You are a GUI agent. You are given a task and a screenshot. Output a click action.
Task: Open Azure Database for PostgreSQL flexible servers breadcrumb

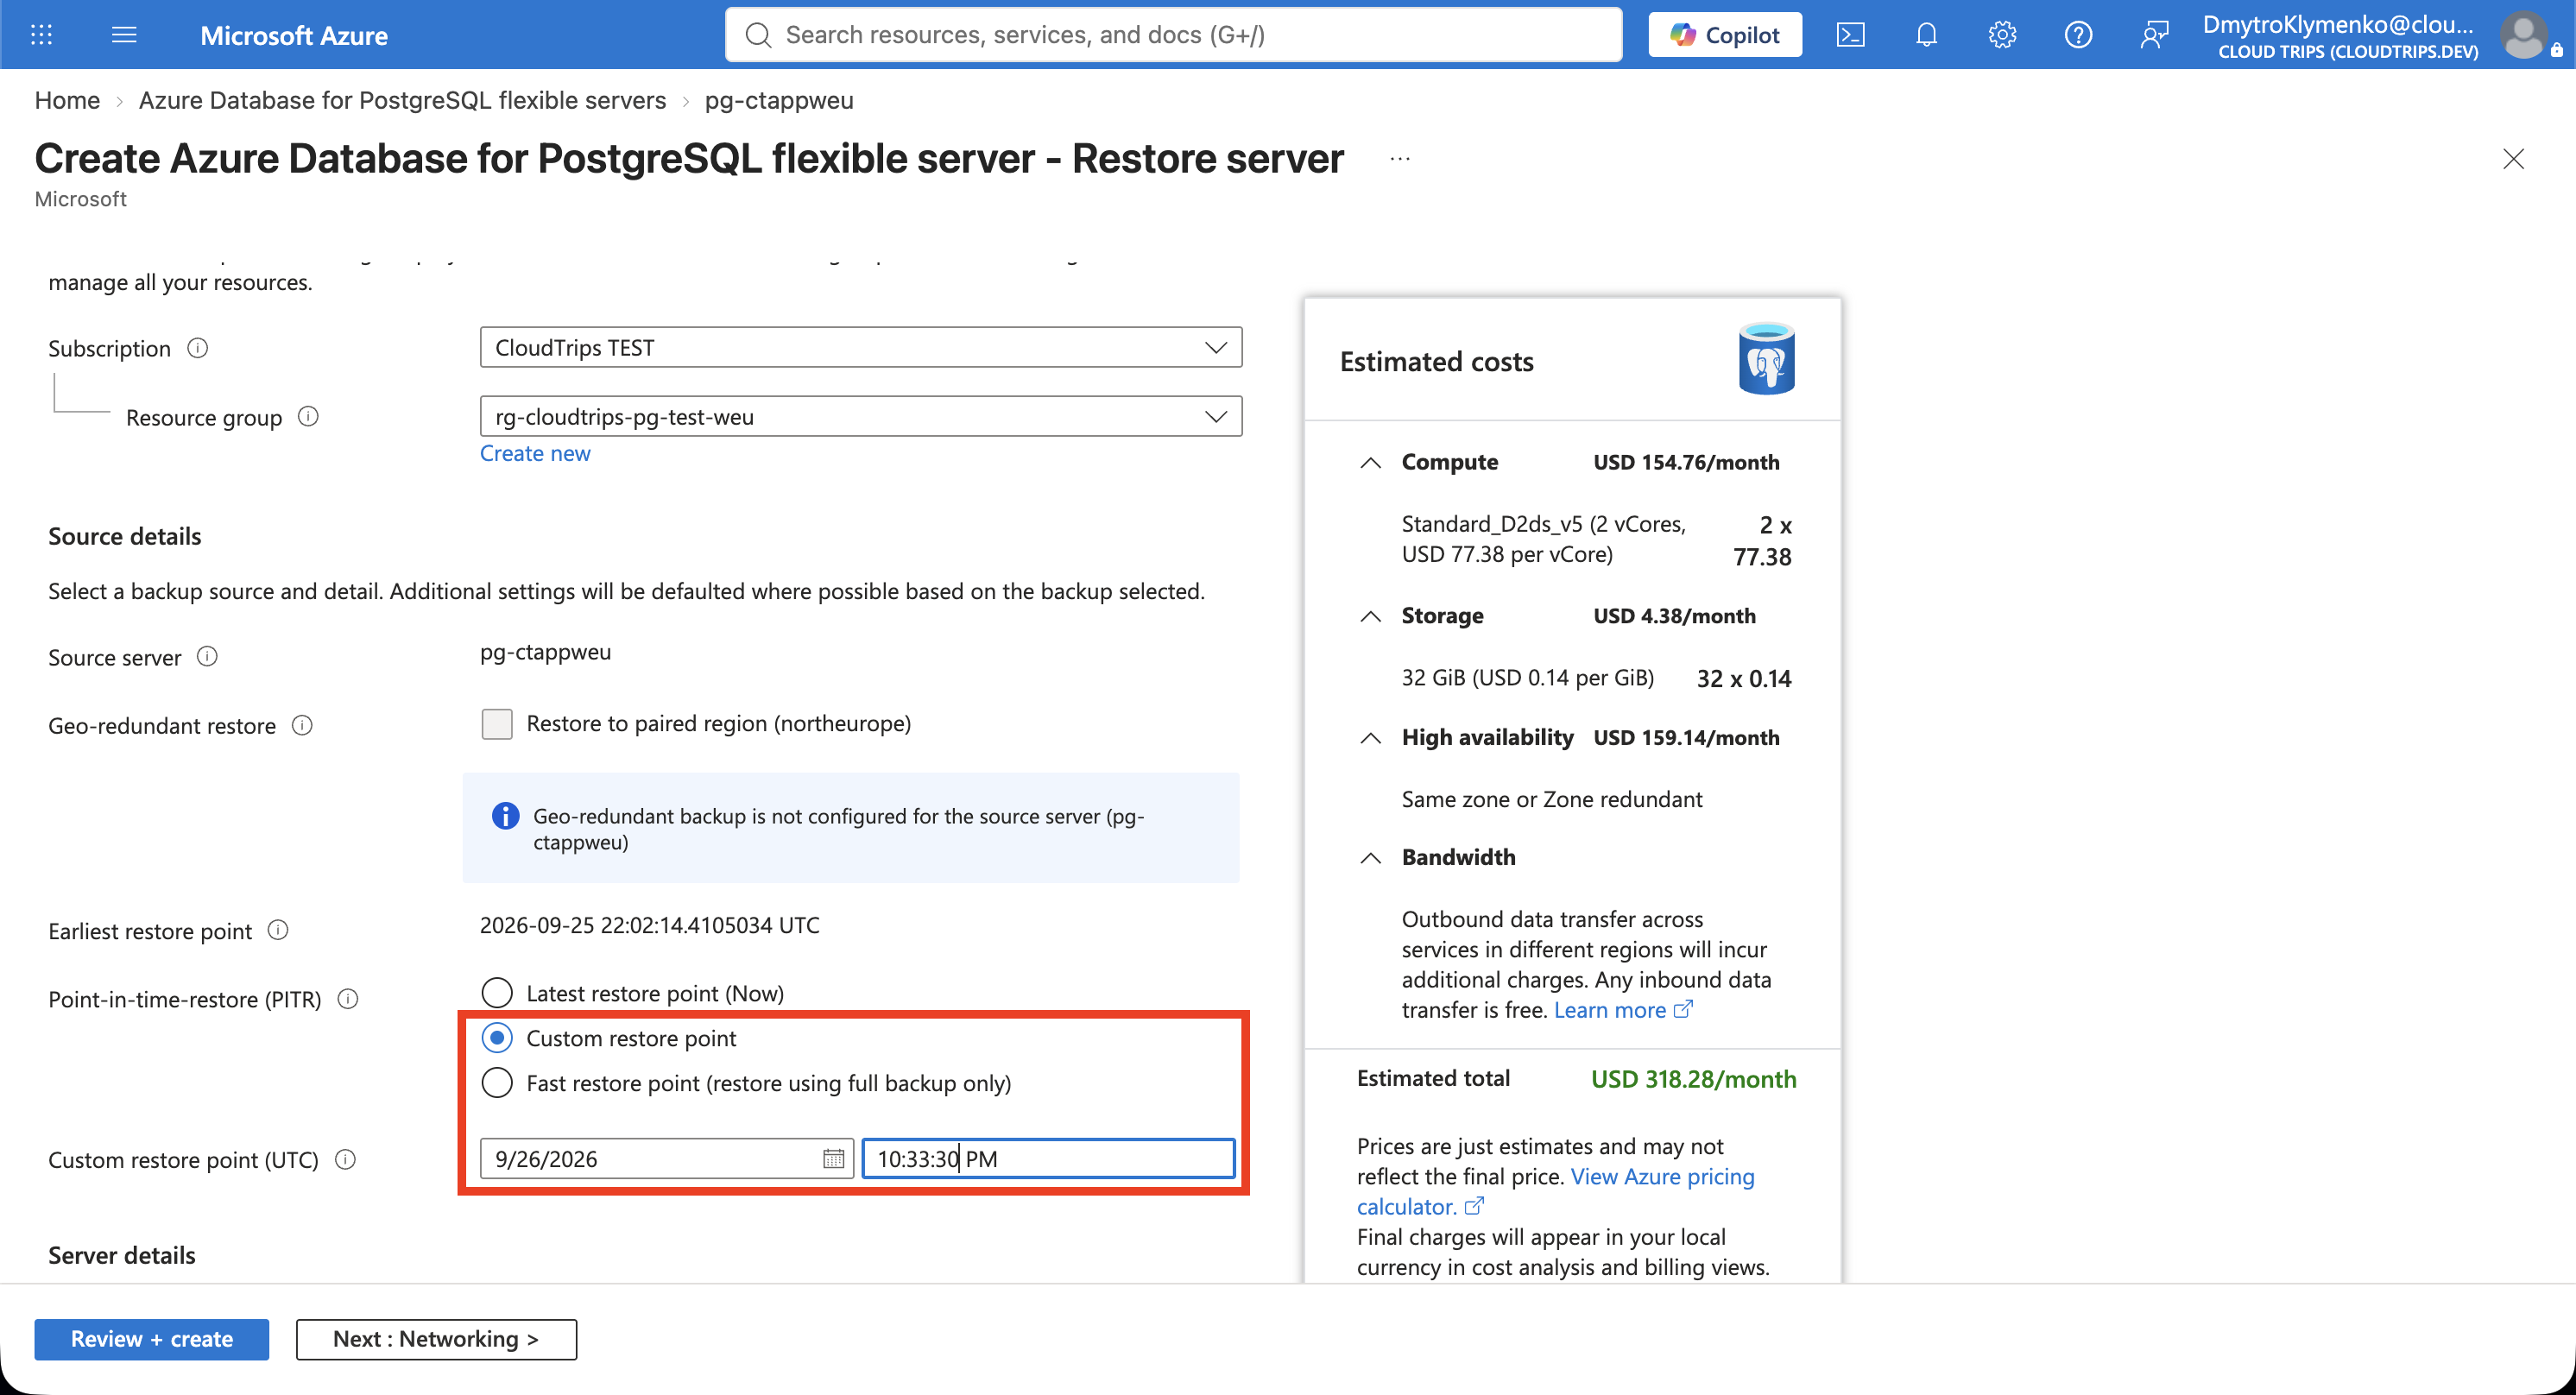[x=402, y=100]
